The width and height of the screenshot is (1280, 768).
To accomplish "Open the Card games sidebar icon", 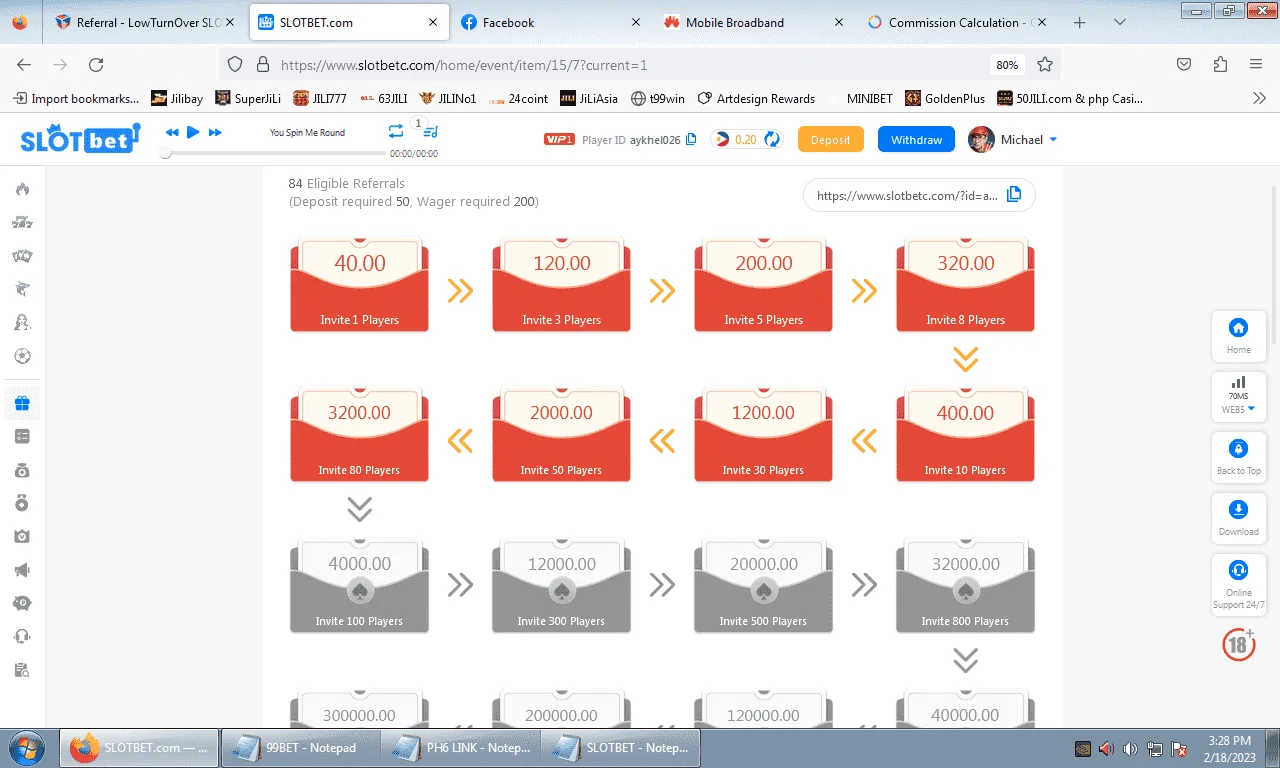I will pyautogui.click(x=22, y=256).
